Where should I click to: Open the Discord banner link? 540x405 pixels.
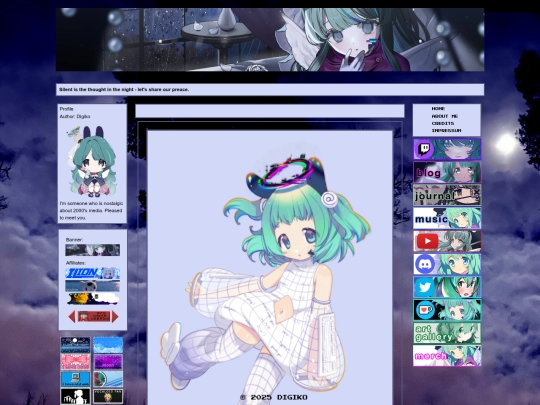(447, 264)
